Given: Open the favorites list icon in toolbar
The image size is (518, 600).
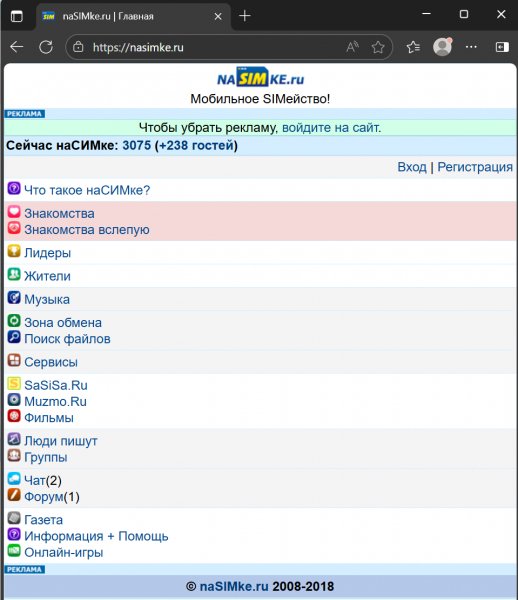Looking at the screenshot, I should pyautogui.click(x=413, y=47).
